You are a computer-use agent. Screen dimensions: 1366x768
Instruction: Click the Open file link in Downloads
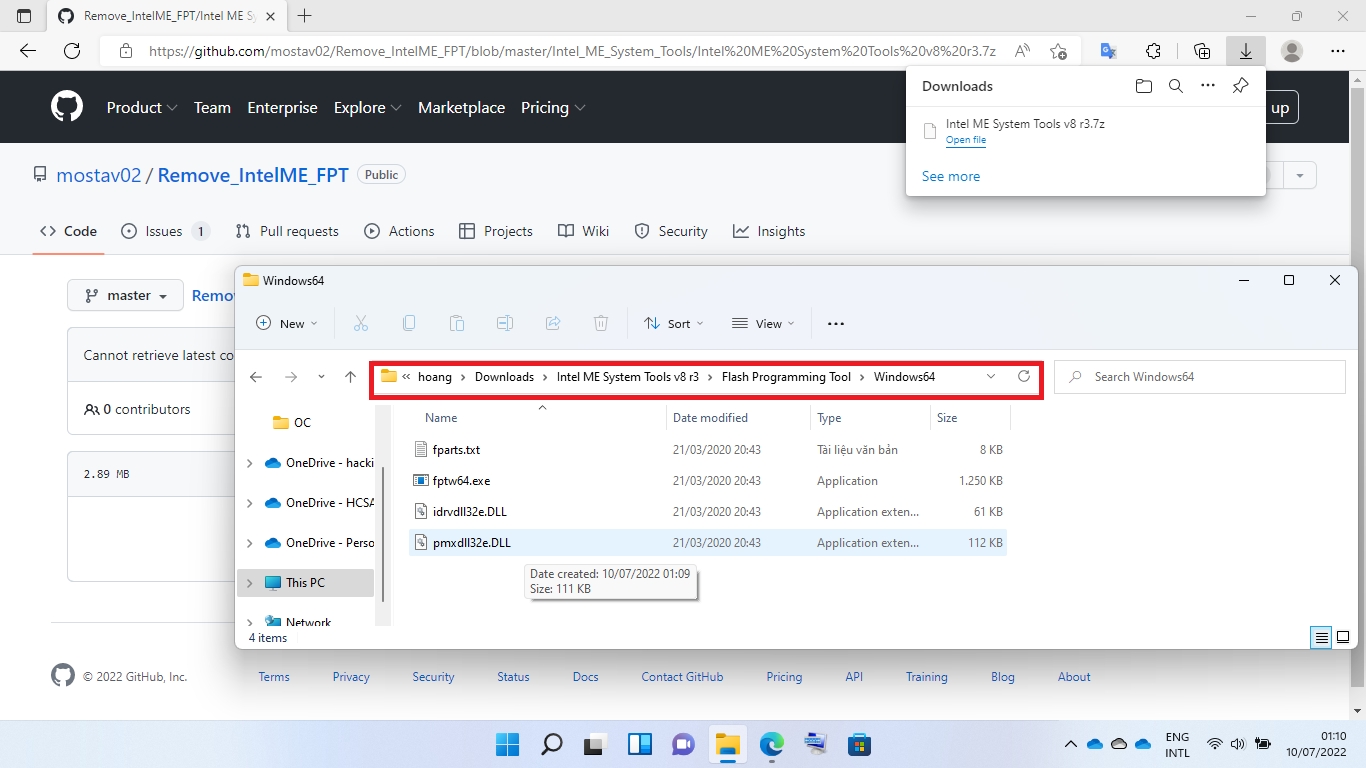pyautogui.click(x=966, y=141)
